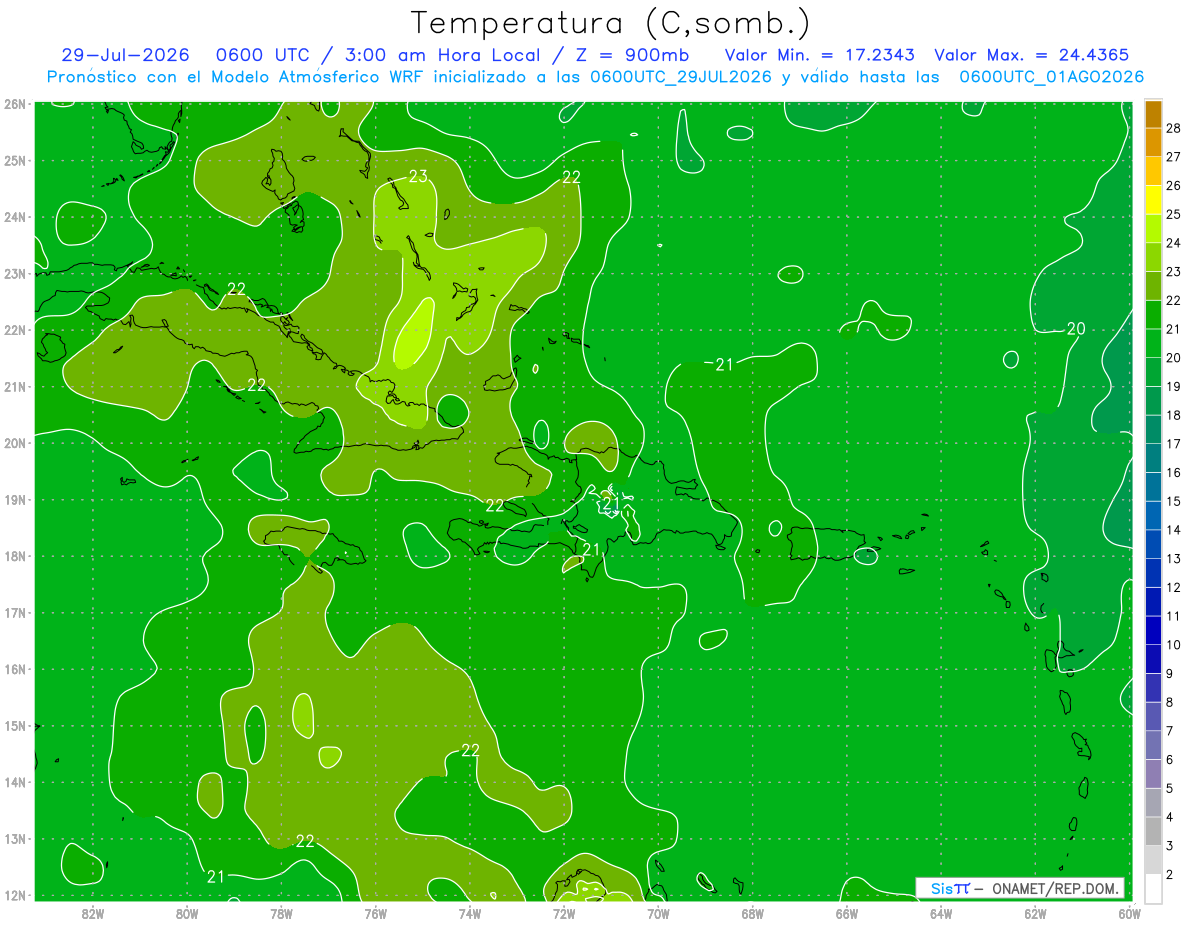
Task: Click the 26N latitude axis label
Action: pos(14,104)
